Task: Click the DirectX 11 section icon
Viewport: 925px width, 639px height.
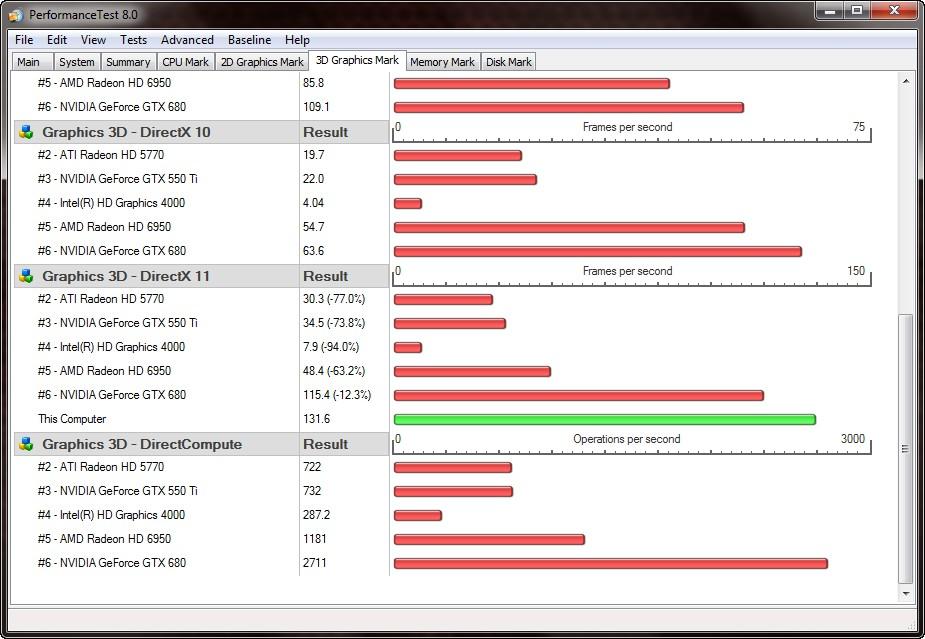Action: [26, 276]
